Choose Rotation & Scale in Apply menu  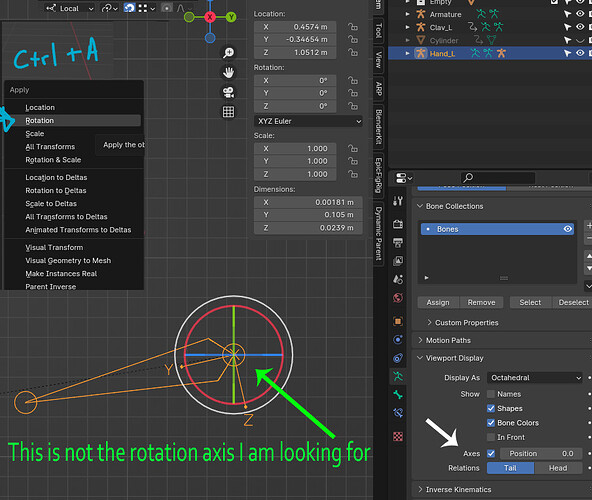point(72,160)
